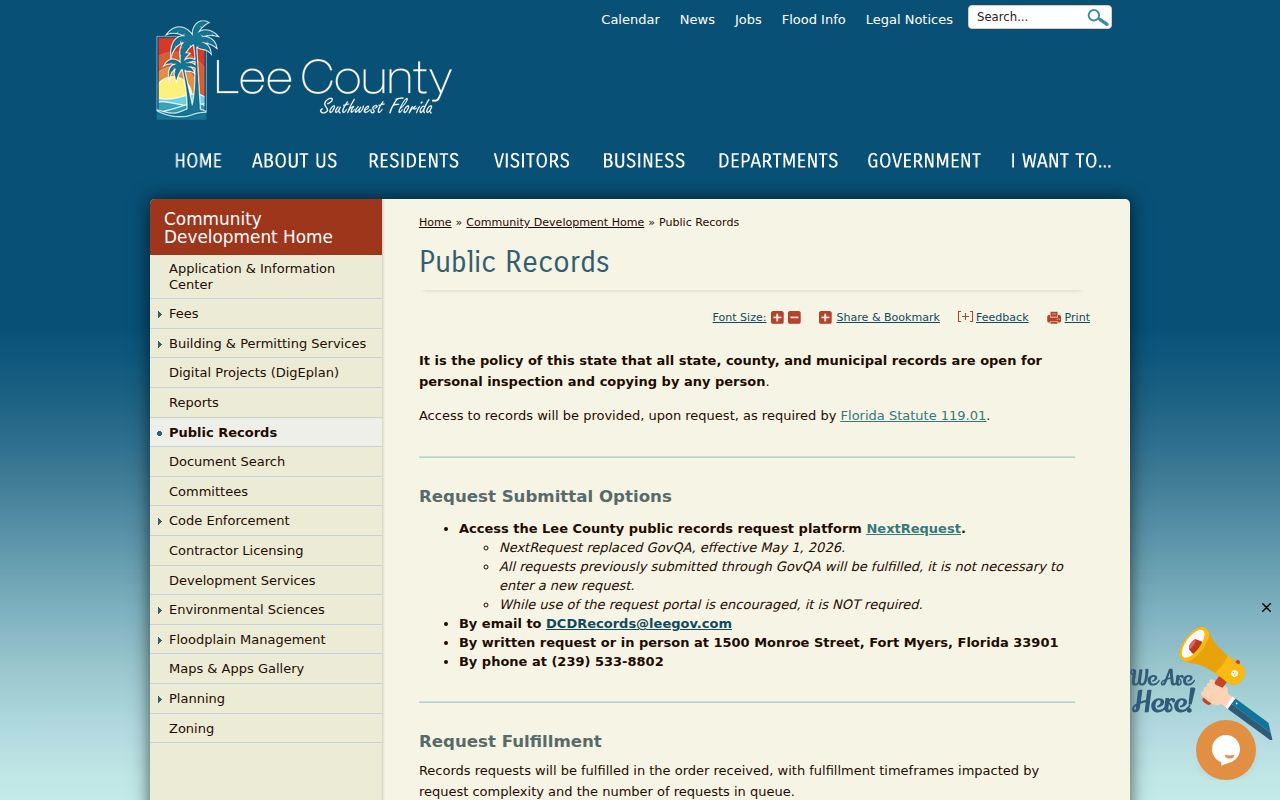1280x800 pixels.
Task: Open Maps & Apps Gallery sidebar item
Action: [x=266, y=669]
